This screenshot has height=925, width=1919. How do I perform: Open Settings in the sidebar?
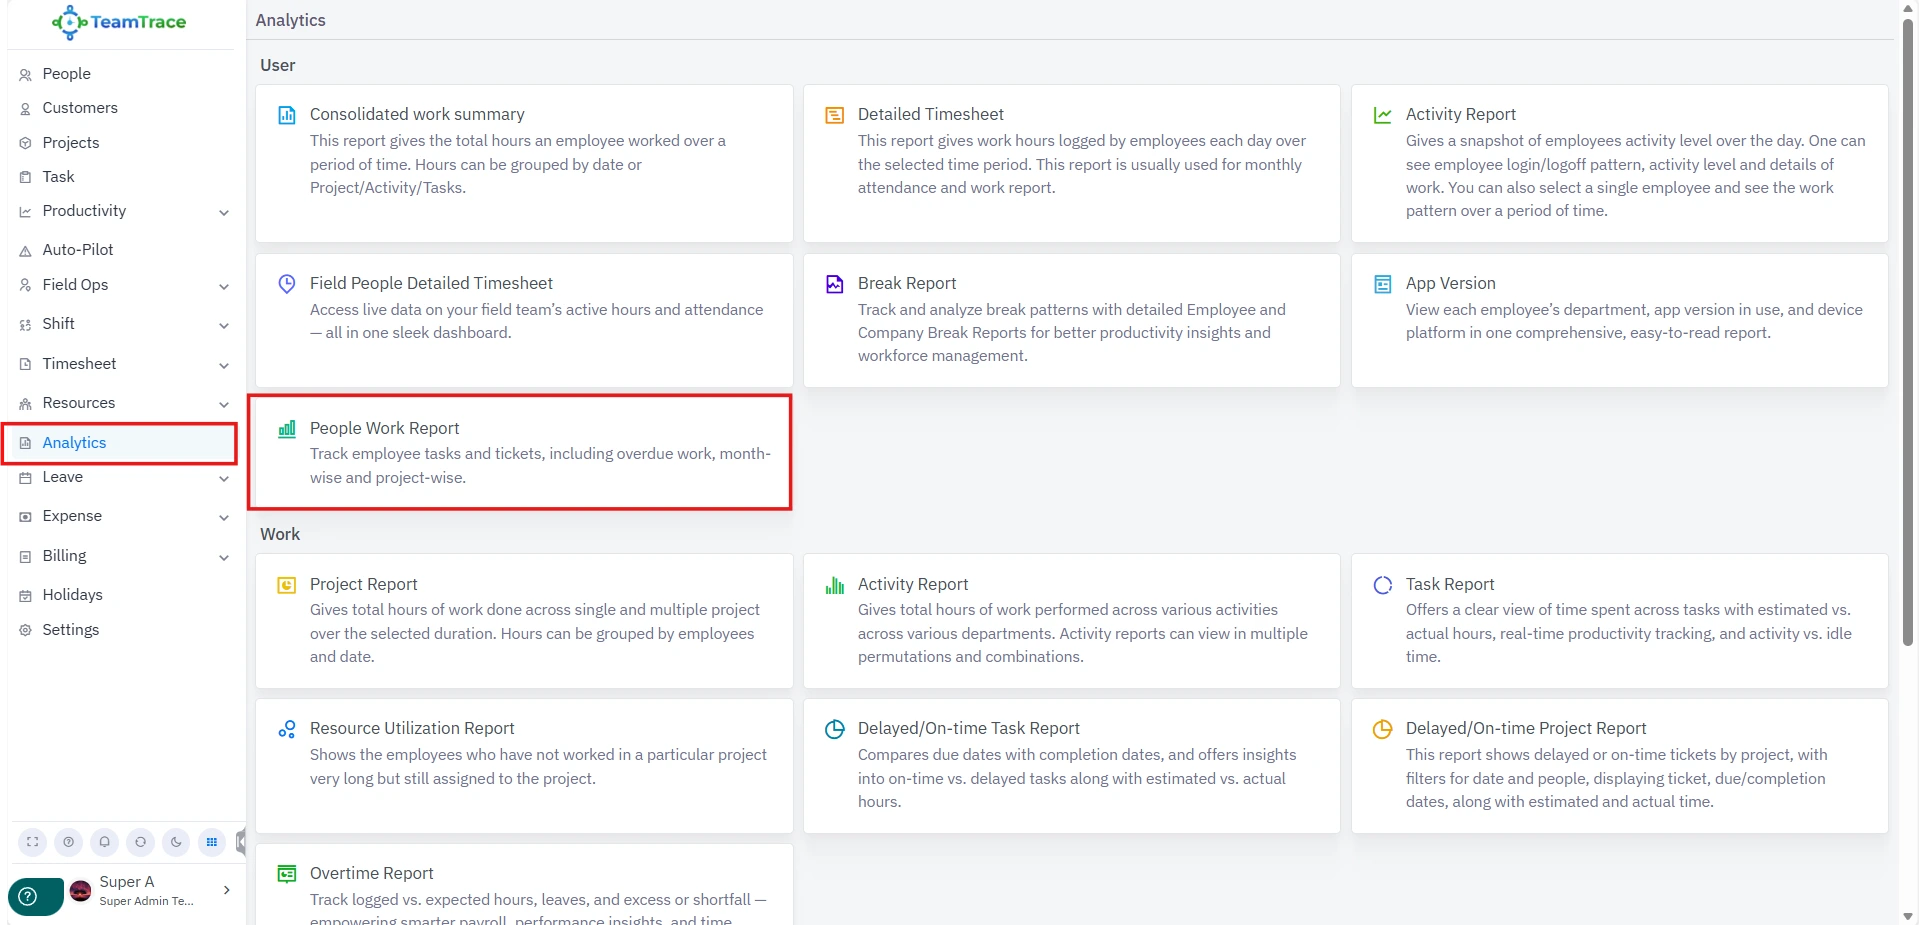(x=70, y=630)
